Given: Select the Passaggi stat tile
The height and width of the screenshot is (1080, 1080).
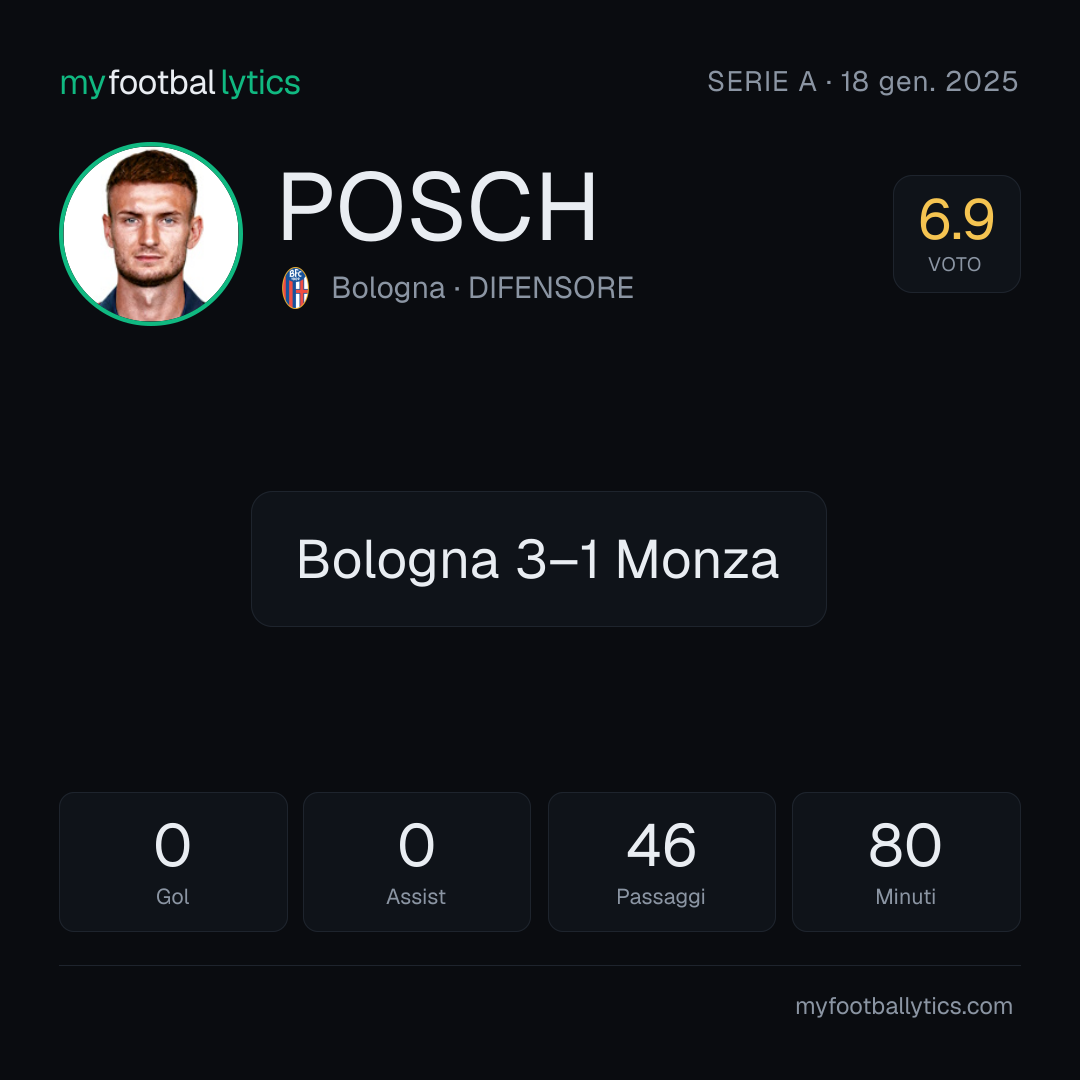Looking at the screenshot, I should [x=661, y=862].
